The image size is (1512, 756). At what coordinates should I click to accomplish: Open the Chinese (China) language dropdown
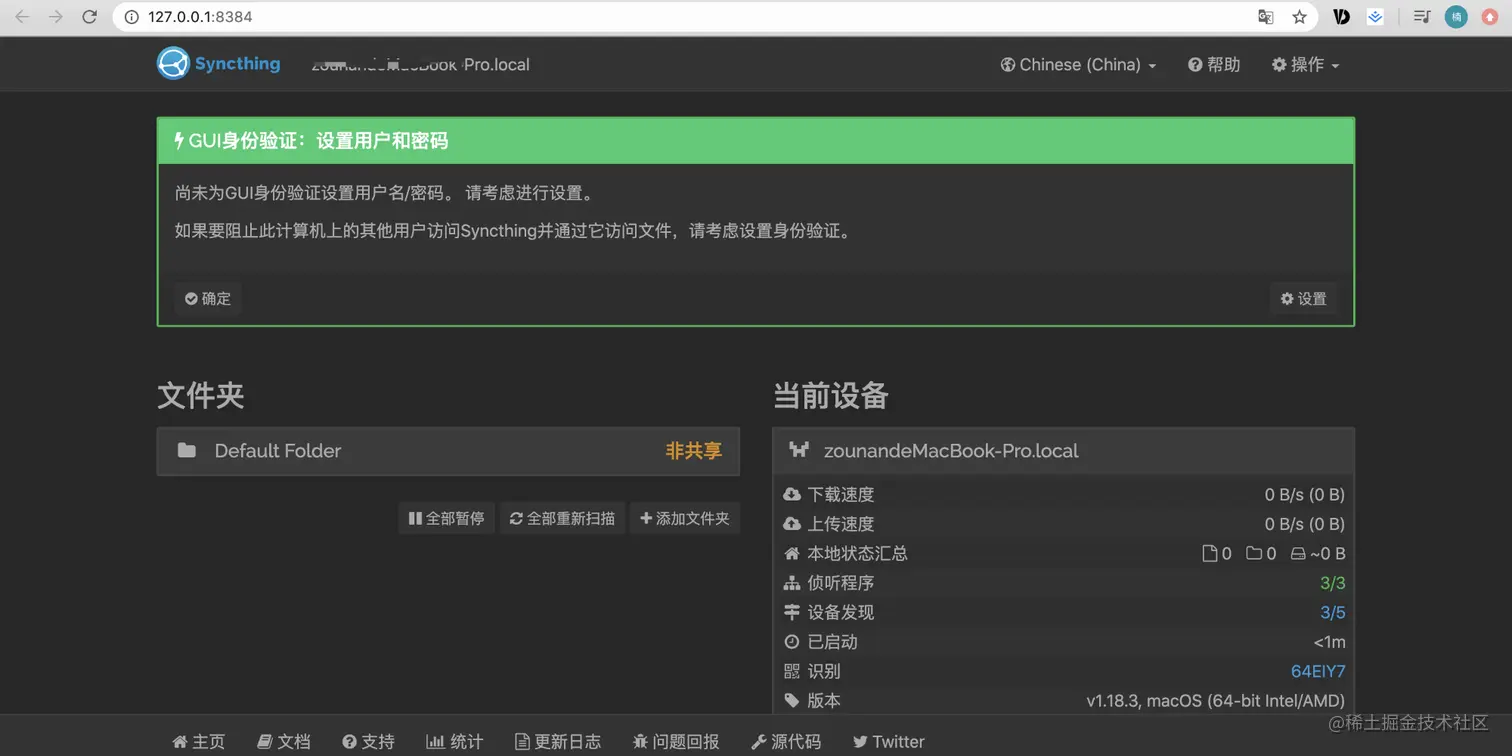pyautogui.click(x=1078, y=64)
